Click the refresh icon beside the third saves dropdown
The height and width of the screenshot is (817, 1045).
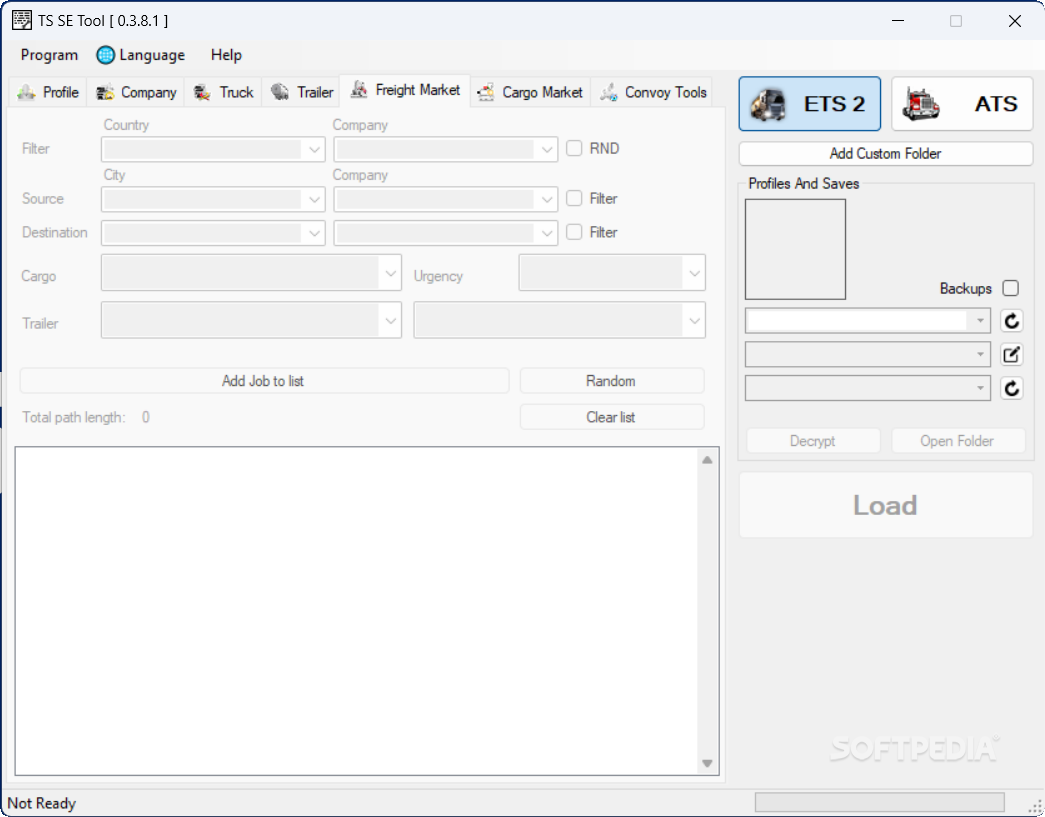[x=1011, y=388]
